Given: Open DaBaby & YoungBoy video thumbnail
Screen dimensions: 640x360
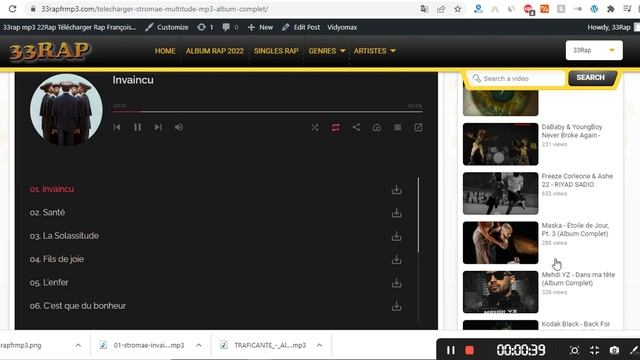Looking at the screenshot, I should 500,144.
